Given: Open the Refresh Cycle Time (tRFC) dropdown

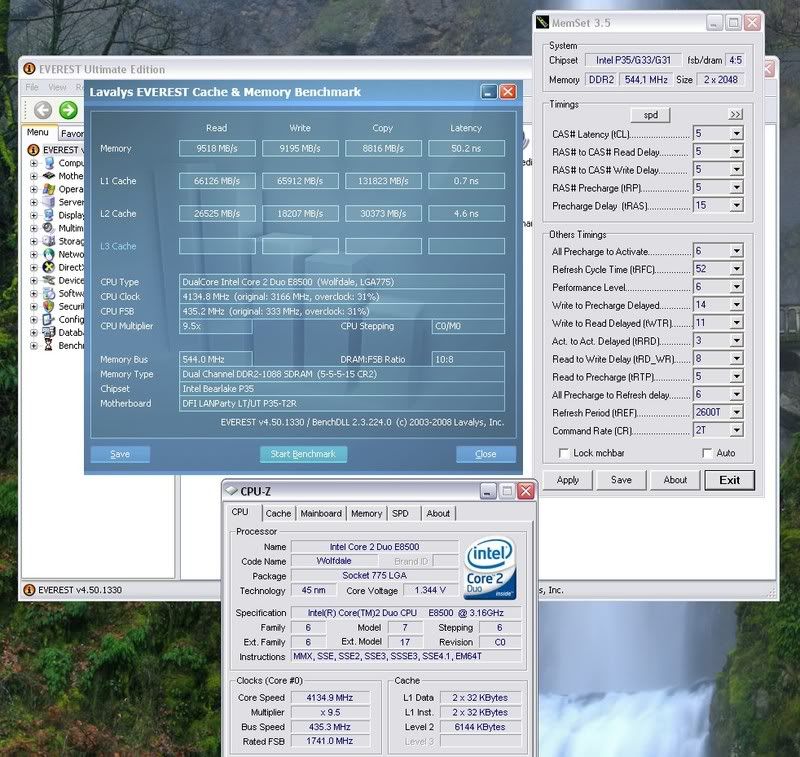Looking at the screenshot, I should pyautogui.click(x=736, y=270).
